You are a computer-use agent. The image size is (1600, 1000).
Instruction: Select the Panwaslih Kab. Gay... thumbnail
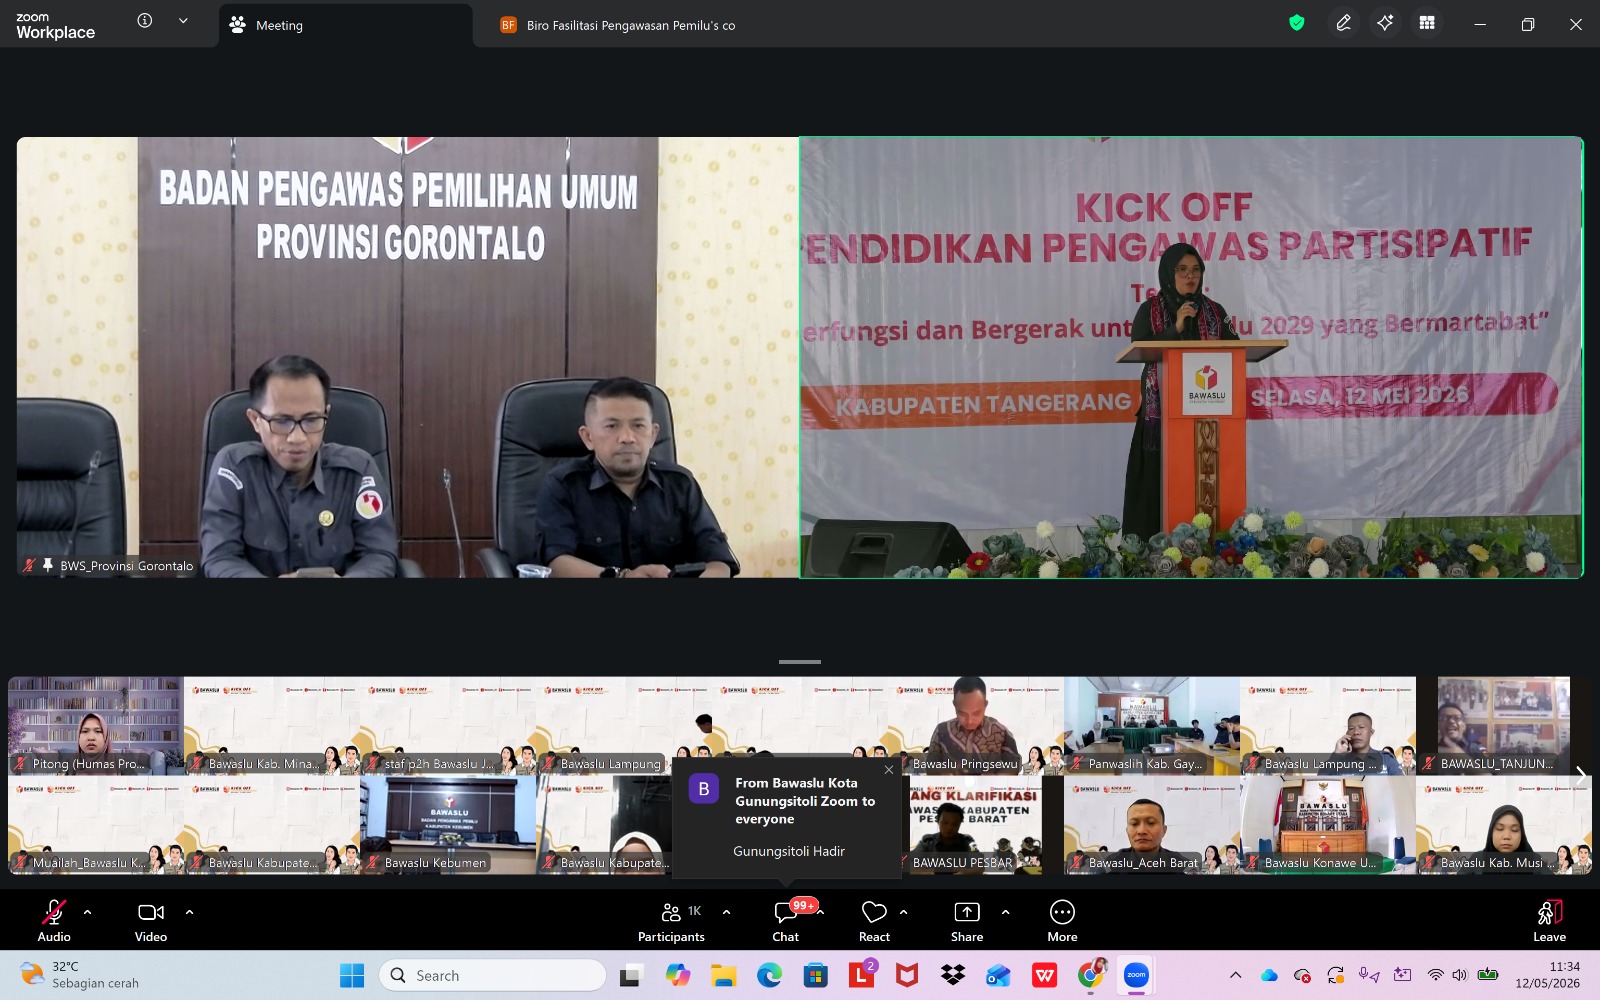pyautogui.click(x=1152, y=726)
